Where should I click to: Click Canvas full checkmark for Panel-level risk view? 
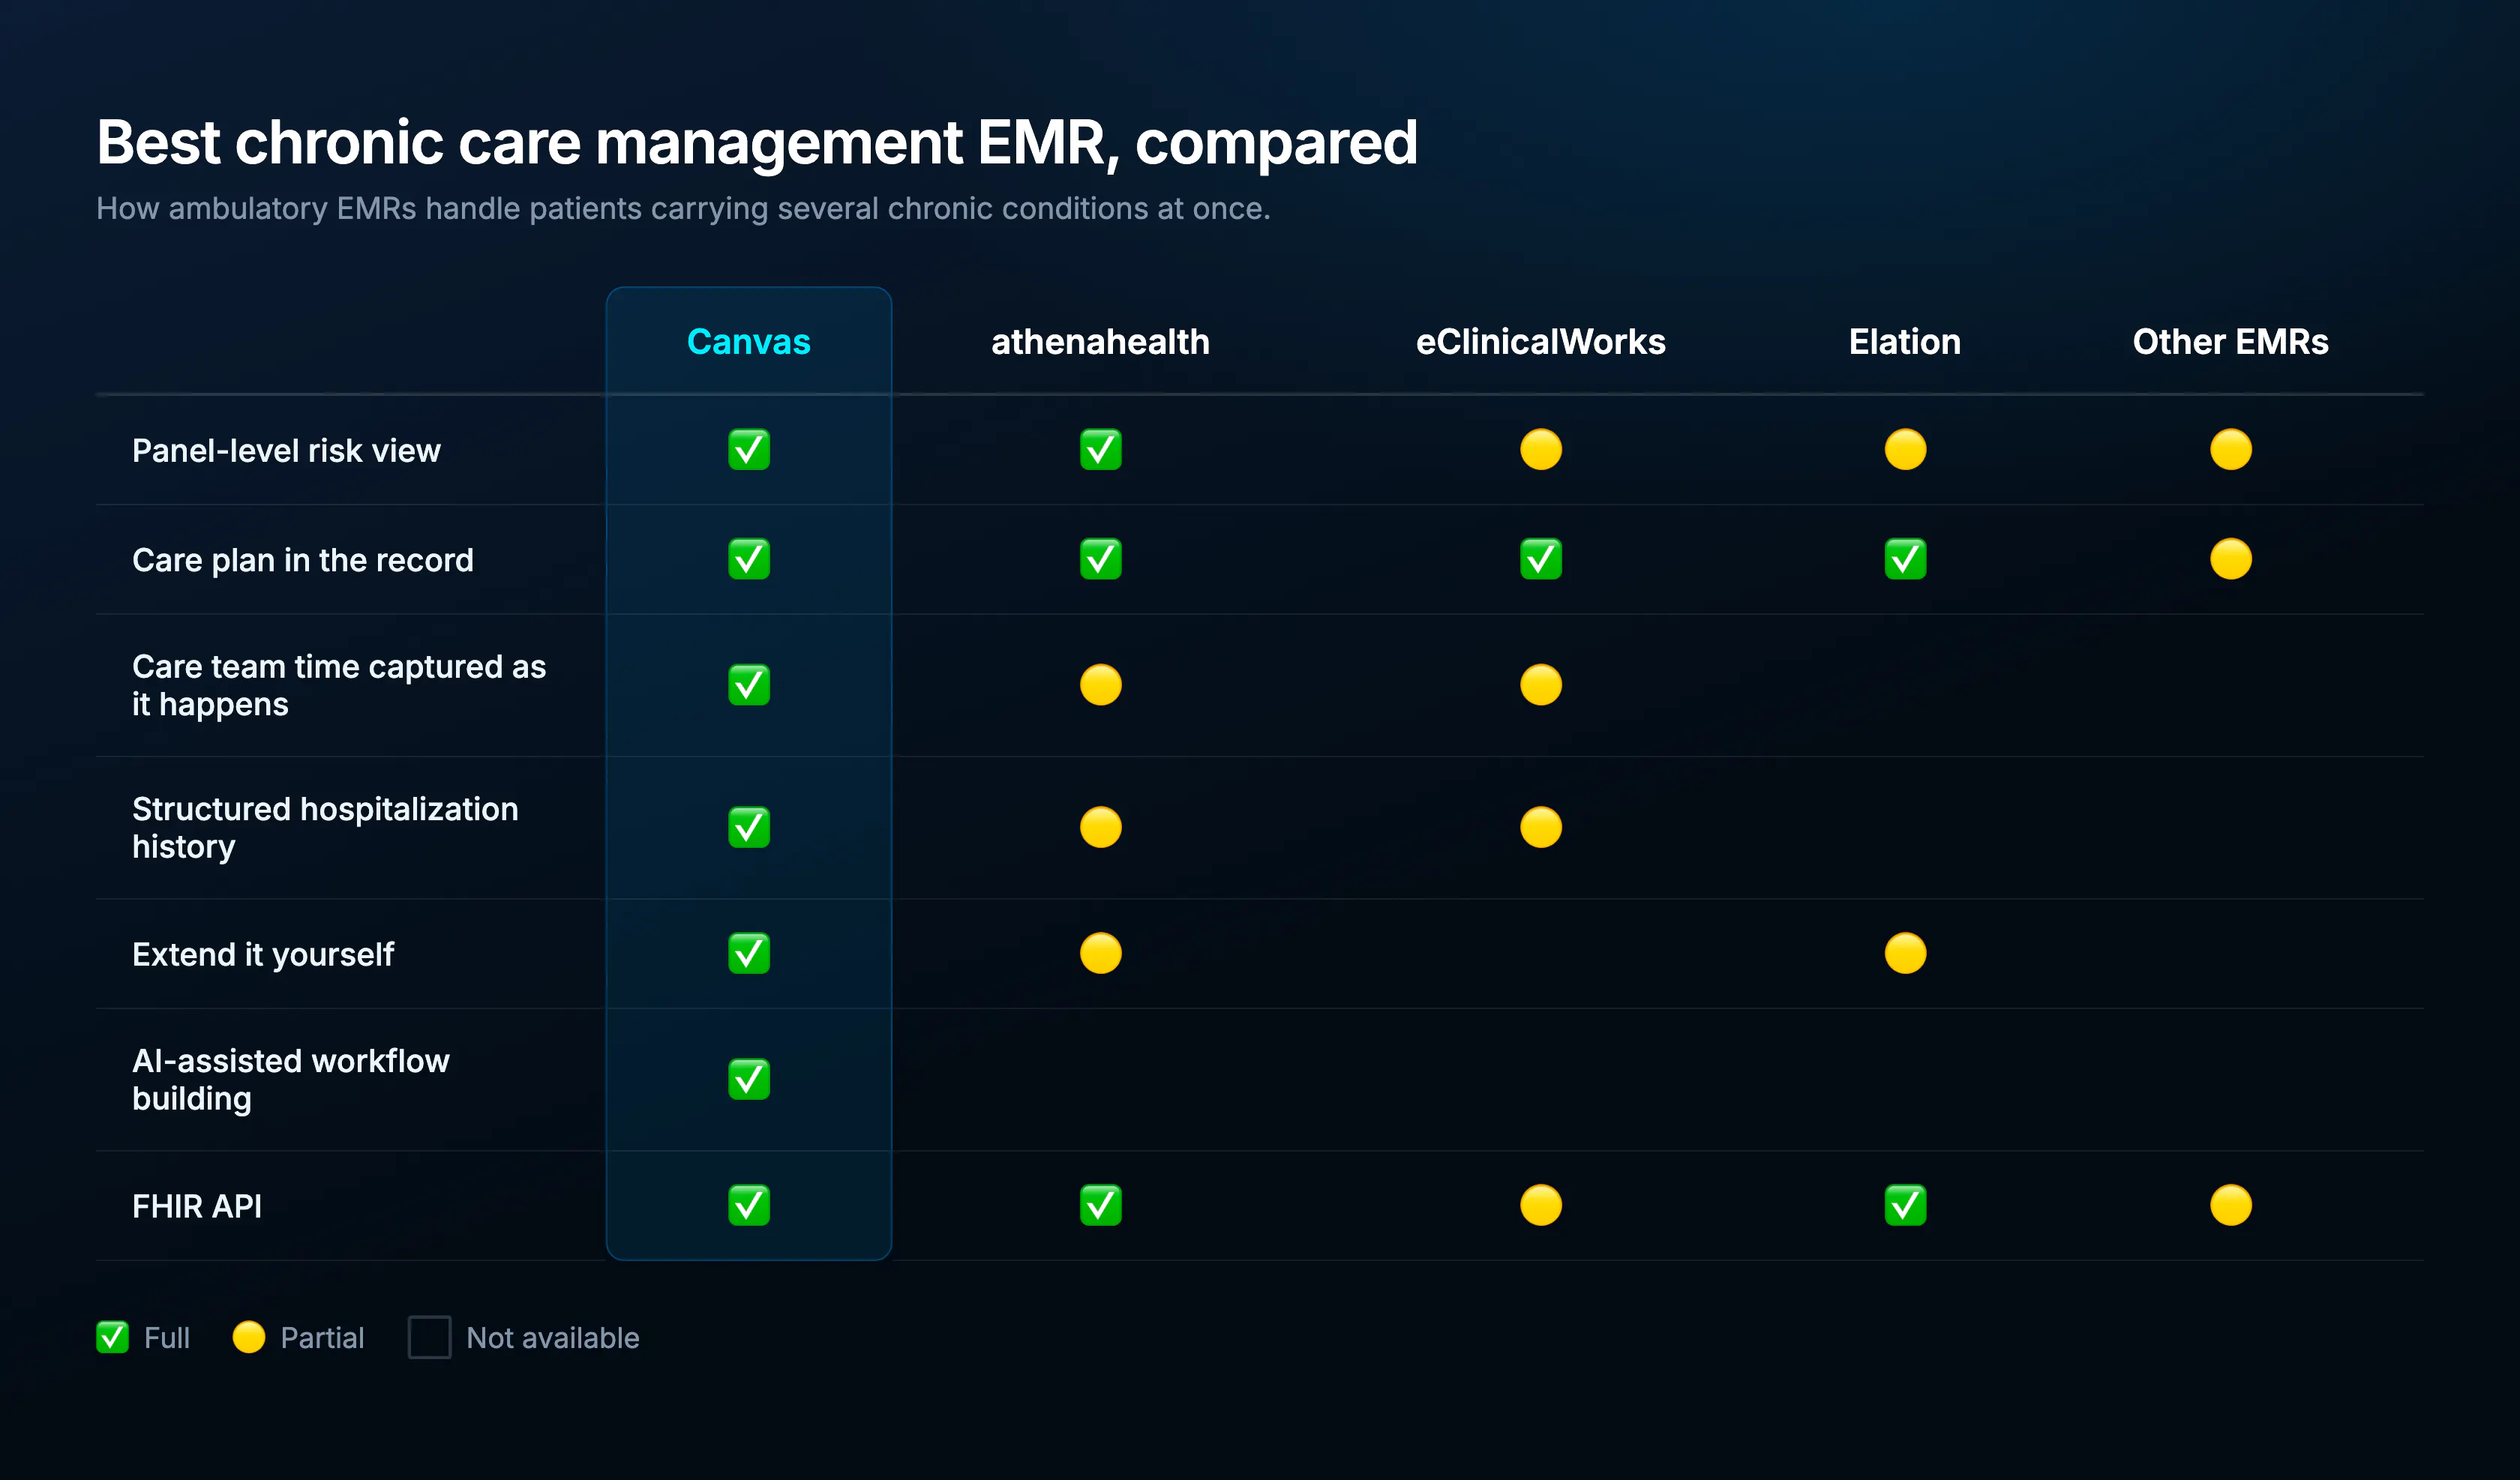click(749, 450)
